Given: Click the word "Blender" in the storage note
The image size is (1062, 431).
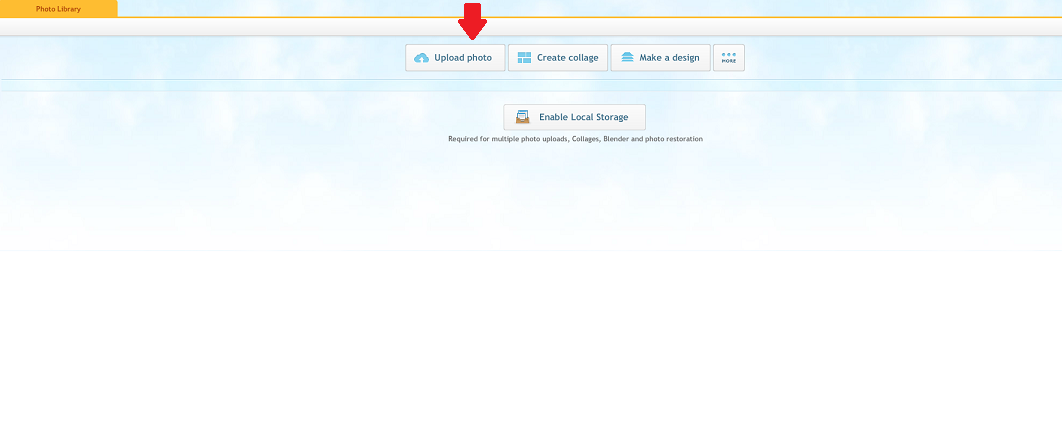Looking at the screenshot, I should pos(616,139).
